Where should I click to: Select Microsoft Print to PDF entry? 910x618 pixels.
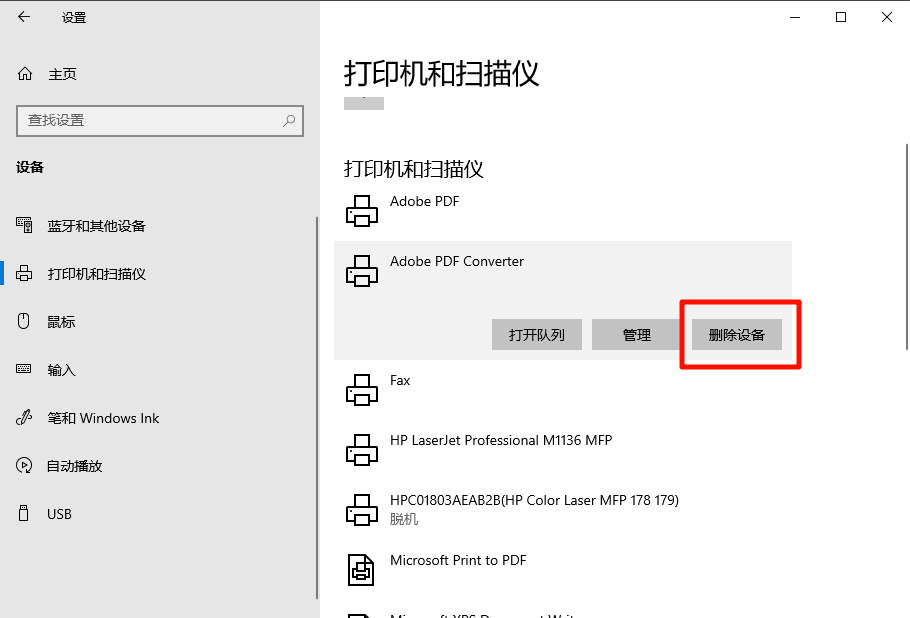click(563, 569)
